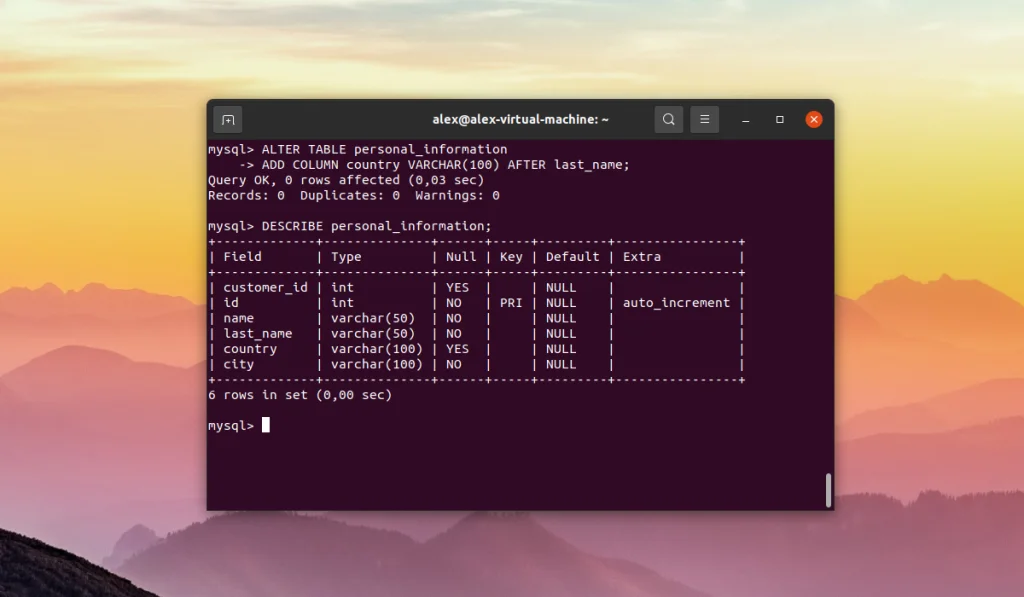Image resolution: width=1024 pixels, height=597 pixels.
Task: Minimize the terminal window
Action: (x=744, y=119)
